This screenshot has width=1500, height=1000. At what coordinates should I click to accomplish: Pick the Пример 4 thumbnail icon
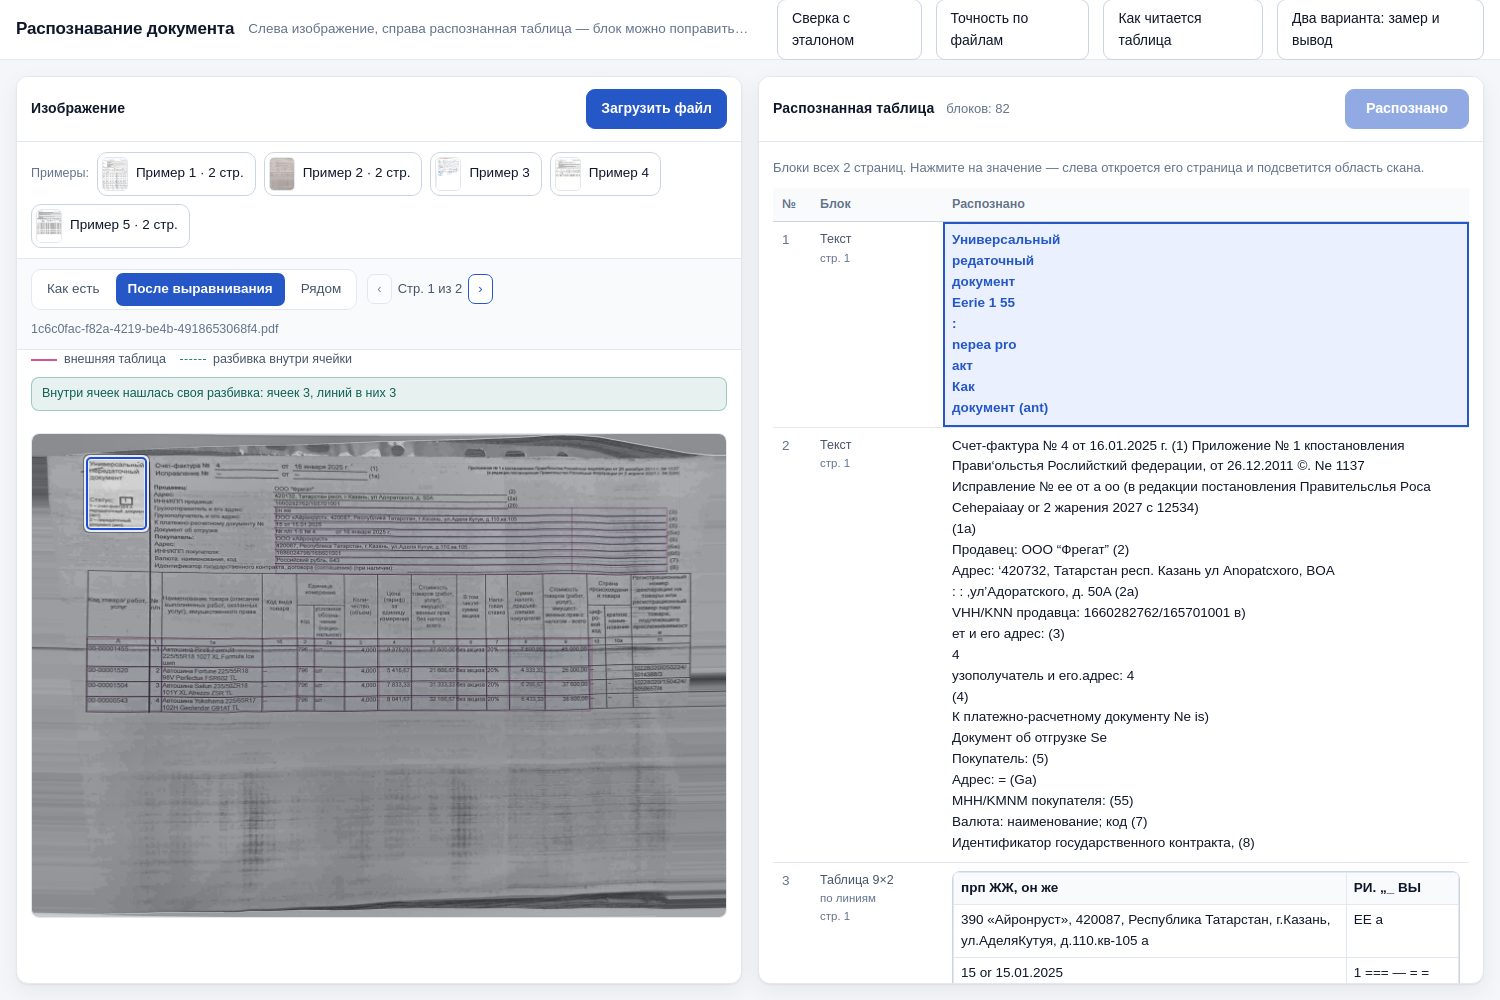click(568, 174)
